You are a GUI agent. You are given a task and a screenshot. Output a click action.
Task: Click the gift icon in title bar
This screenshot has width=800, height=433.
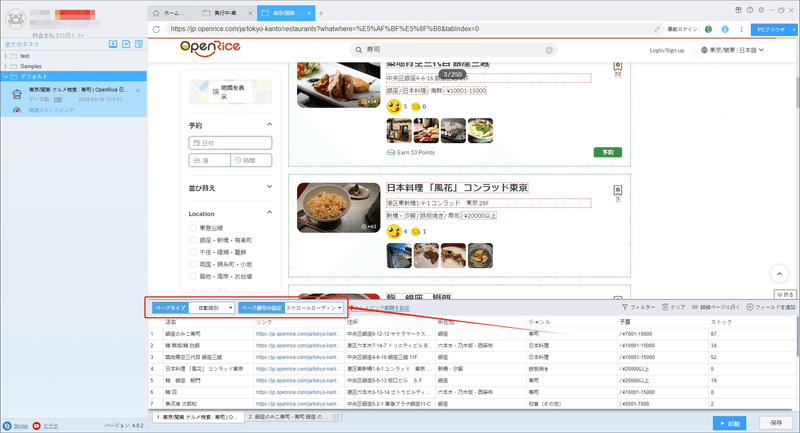(738, 10)
